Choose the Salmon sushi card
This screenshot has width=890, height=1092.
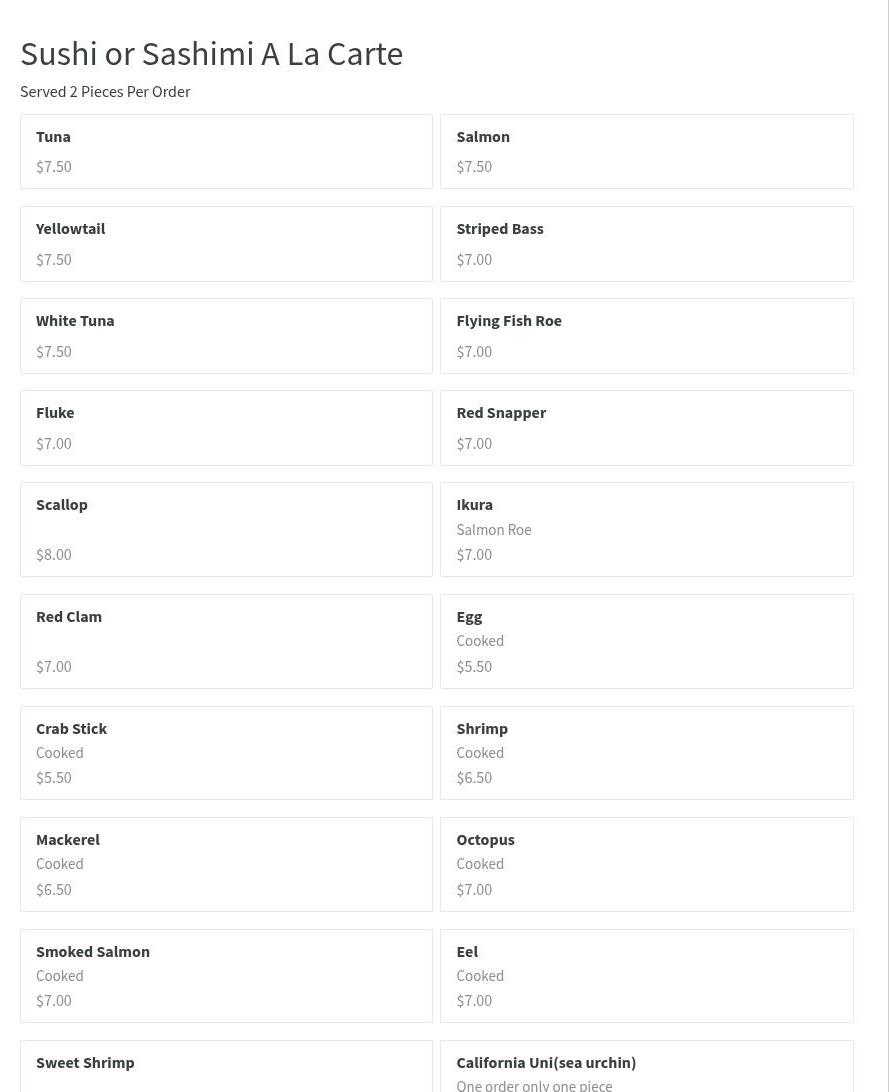(x=647, y=152)
